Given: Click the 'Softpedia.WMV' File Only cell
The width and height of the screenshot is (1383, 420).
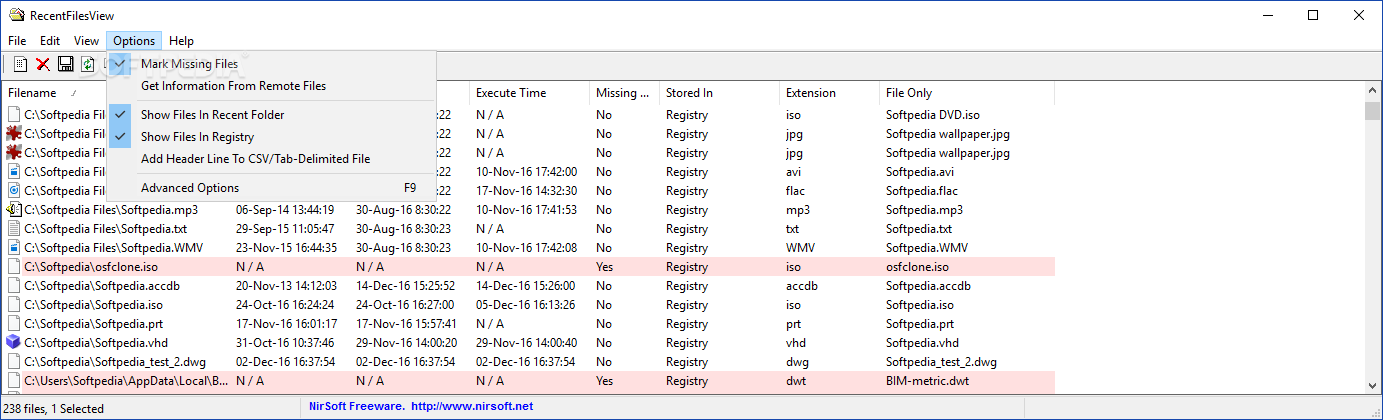Looking at the screenshot, I should point(926,248).
